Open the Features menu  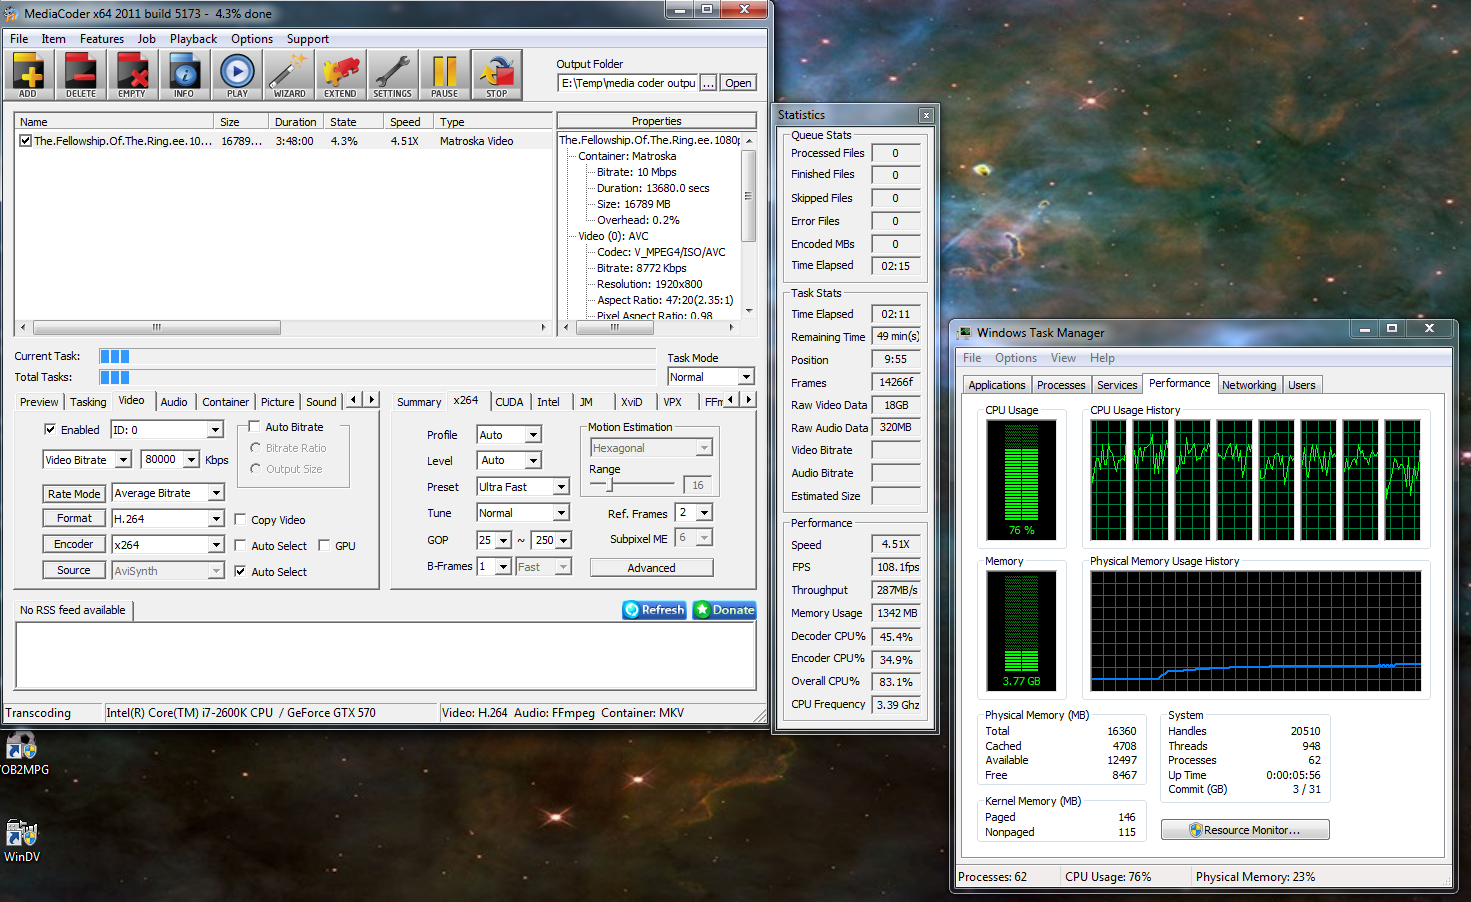[102, 39]
